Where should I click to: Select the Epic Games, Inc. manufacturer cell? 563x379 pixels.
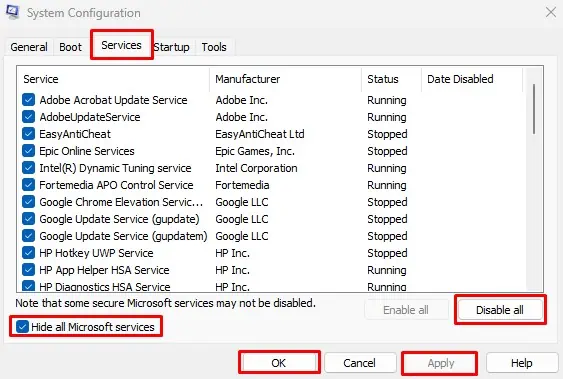pyautogui.click(x=255, y=151)
